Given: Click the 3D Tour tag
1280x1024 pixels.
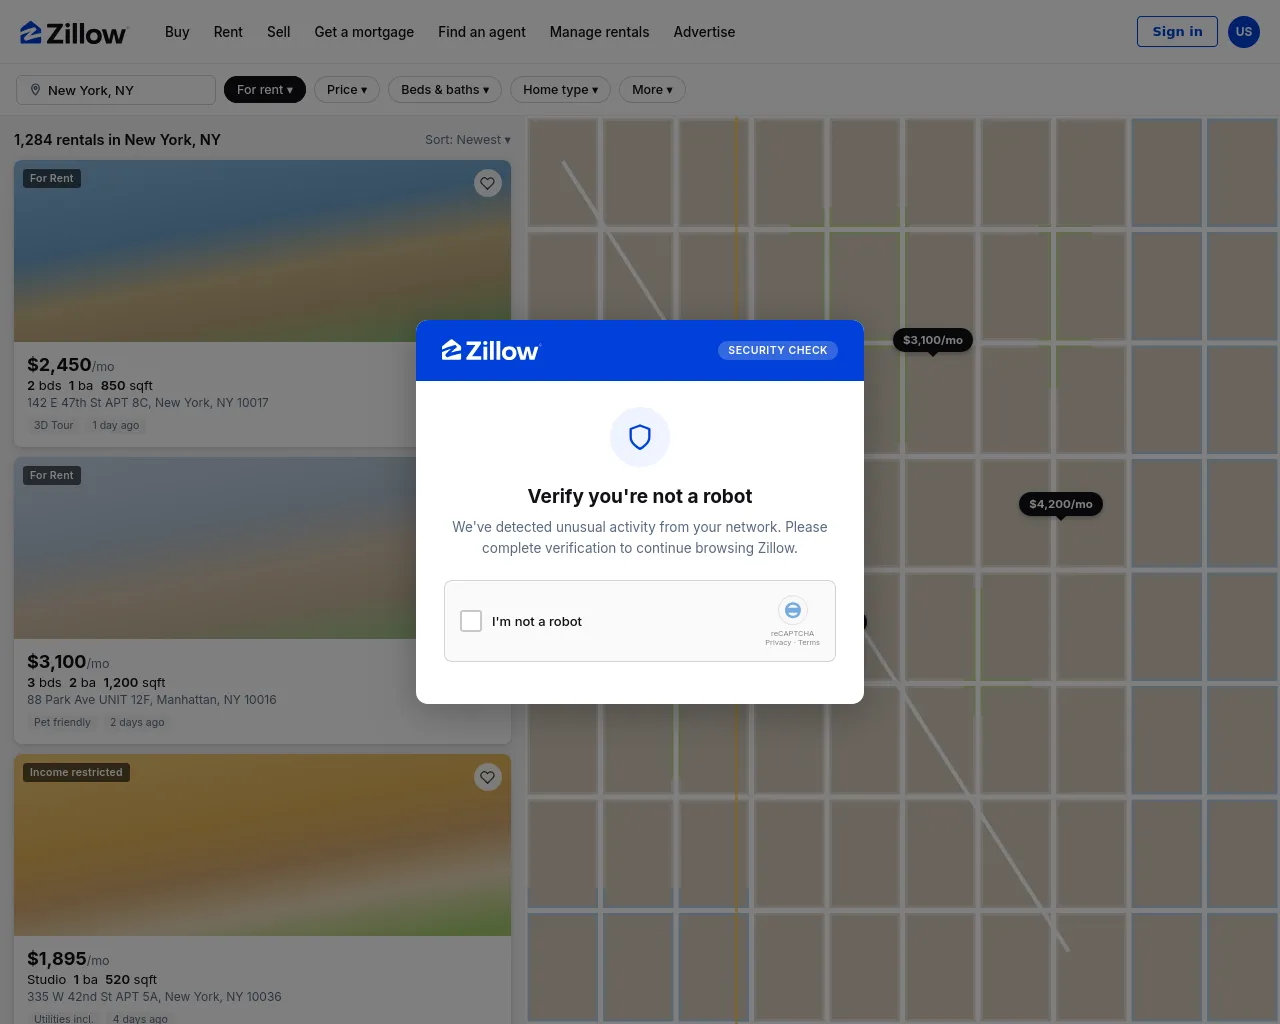Looking at the screenshot, I should click(x=54, y=425).
